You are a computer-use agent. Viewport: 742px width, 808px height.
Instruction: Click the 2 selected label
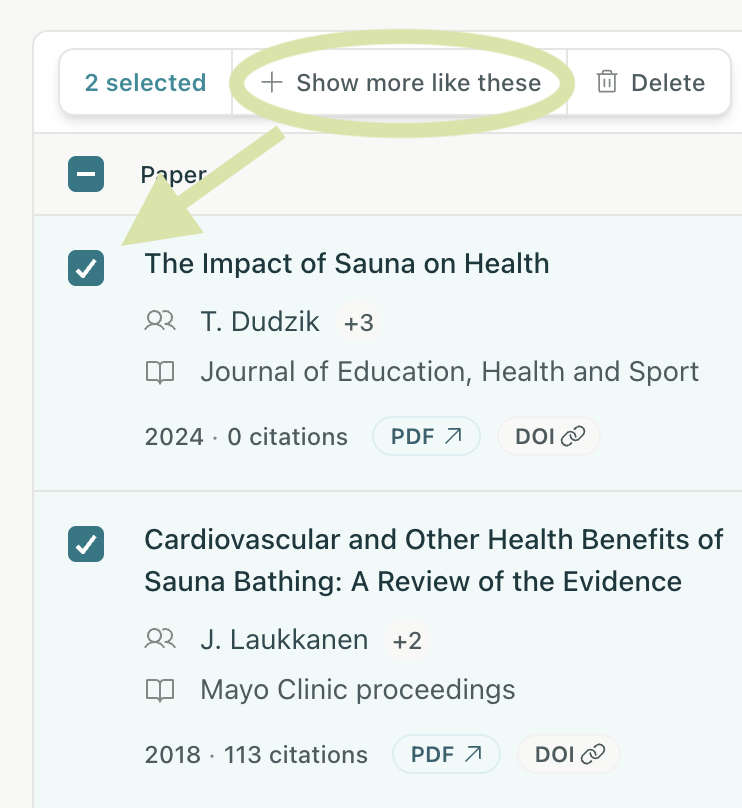[145, 82]
